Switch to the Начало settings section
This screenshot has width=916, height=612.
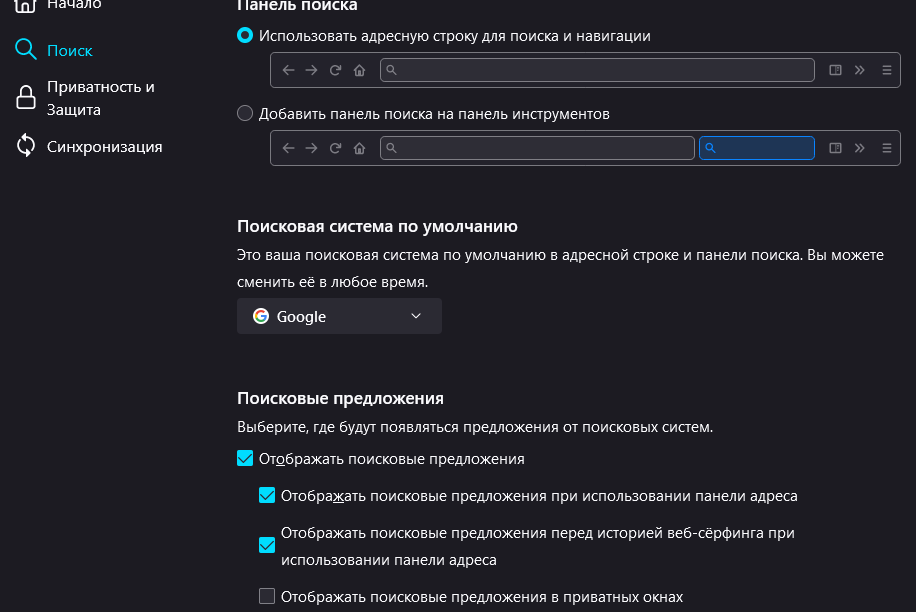coord(74,6)
